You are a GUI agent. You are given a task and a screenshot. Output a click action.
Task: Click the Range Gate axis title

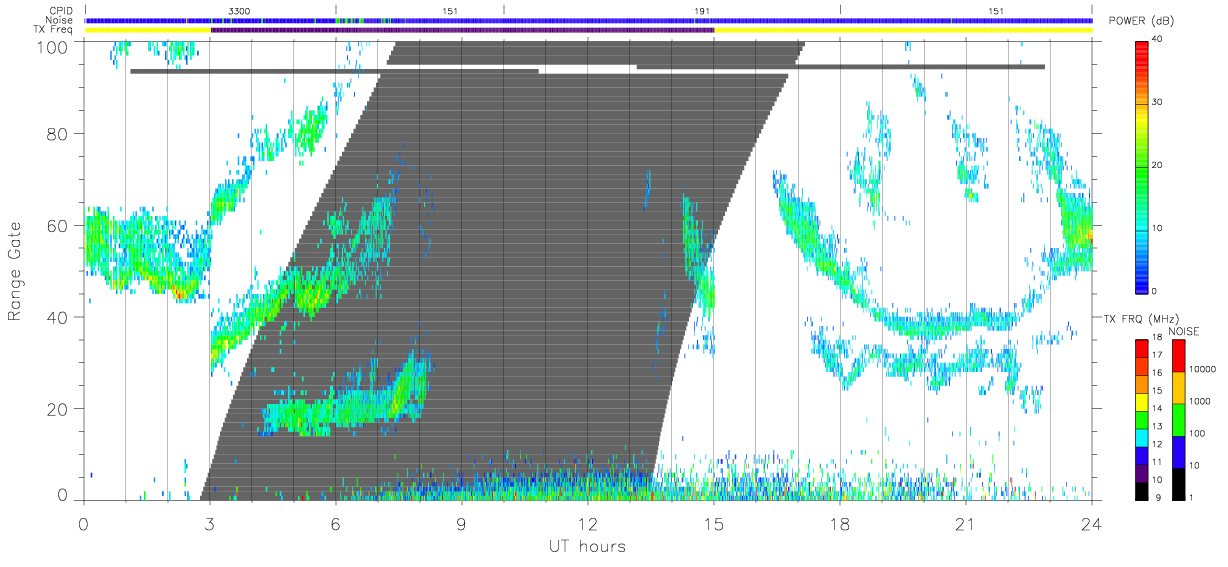15,271
